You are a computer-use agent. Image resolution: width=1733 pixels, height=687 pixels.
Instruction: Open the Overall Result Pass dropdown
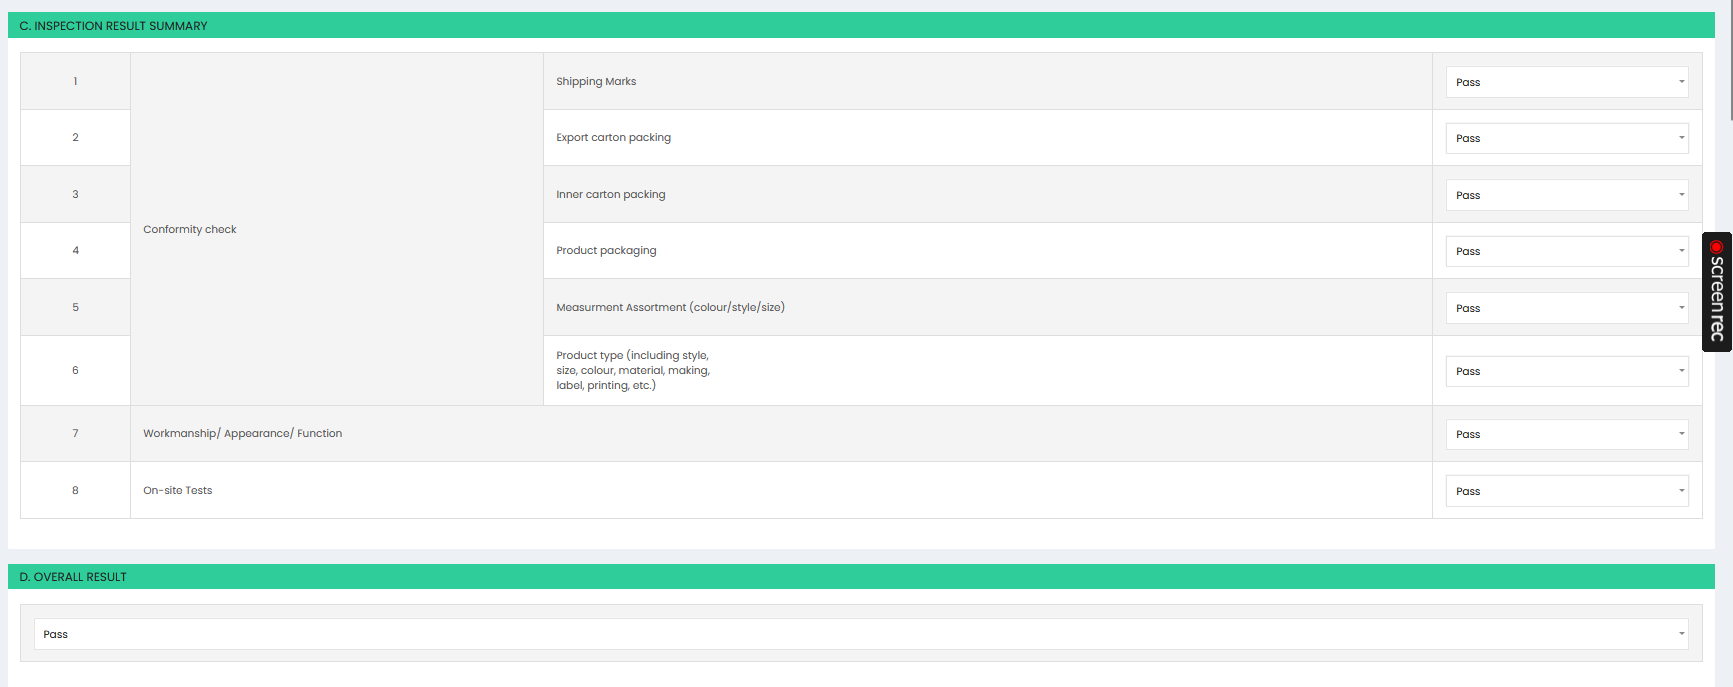pyautogui.click(x=861, y=634)
